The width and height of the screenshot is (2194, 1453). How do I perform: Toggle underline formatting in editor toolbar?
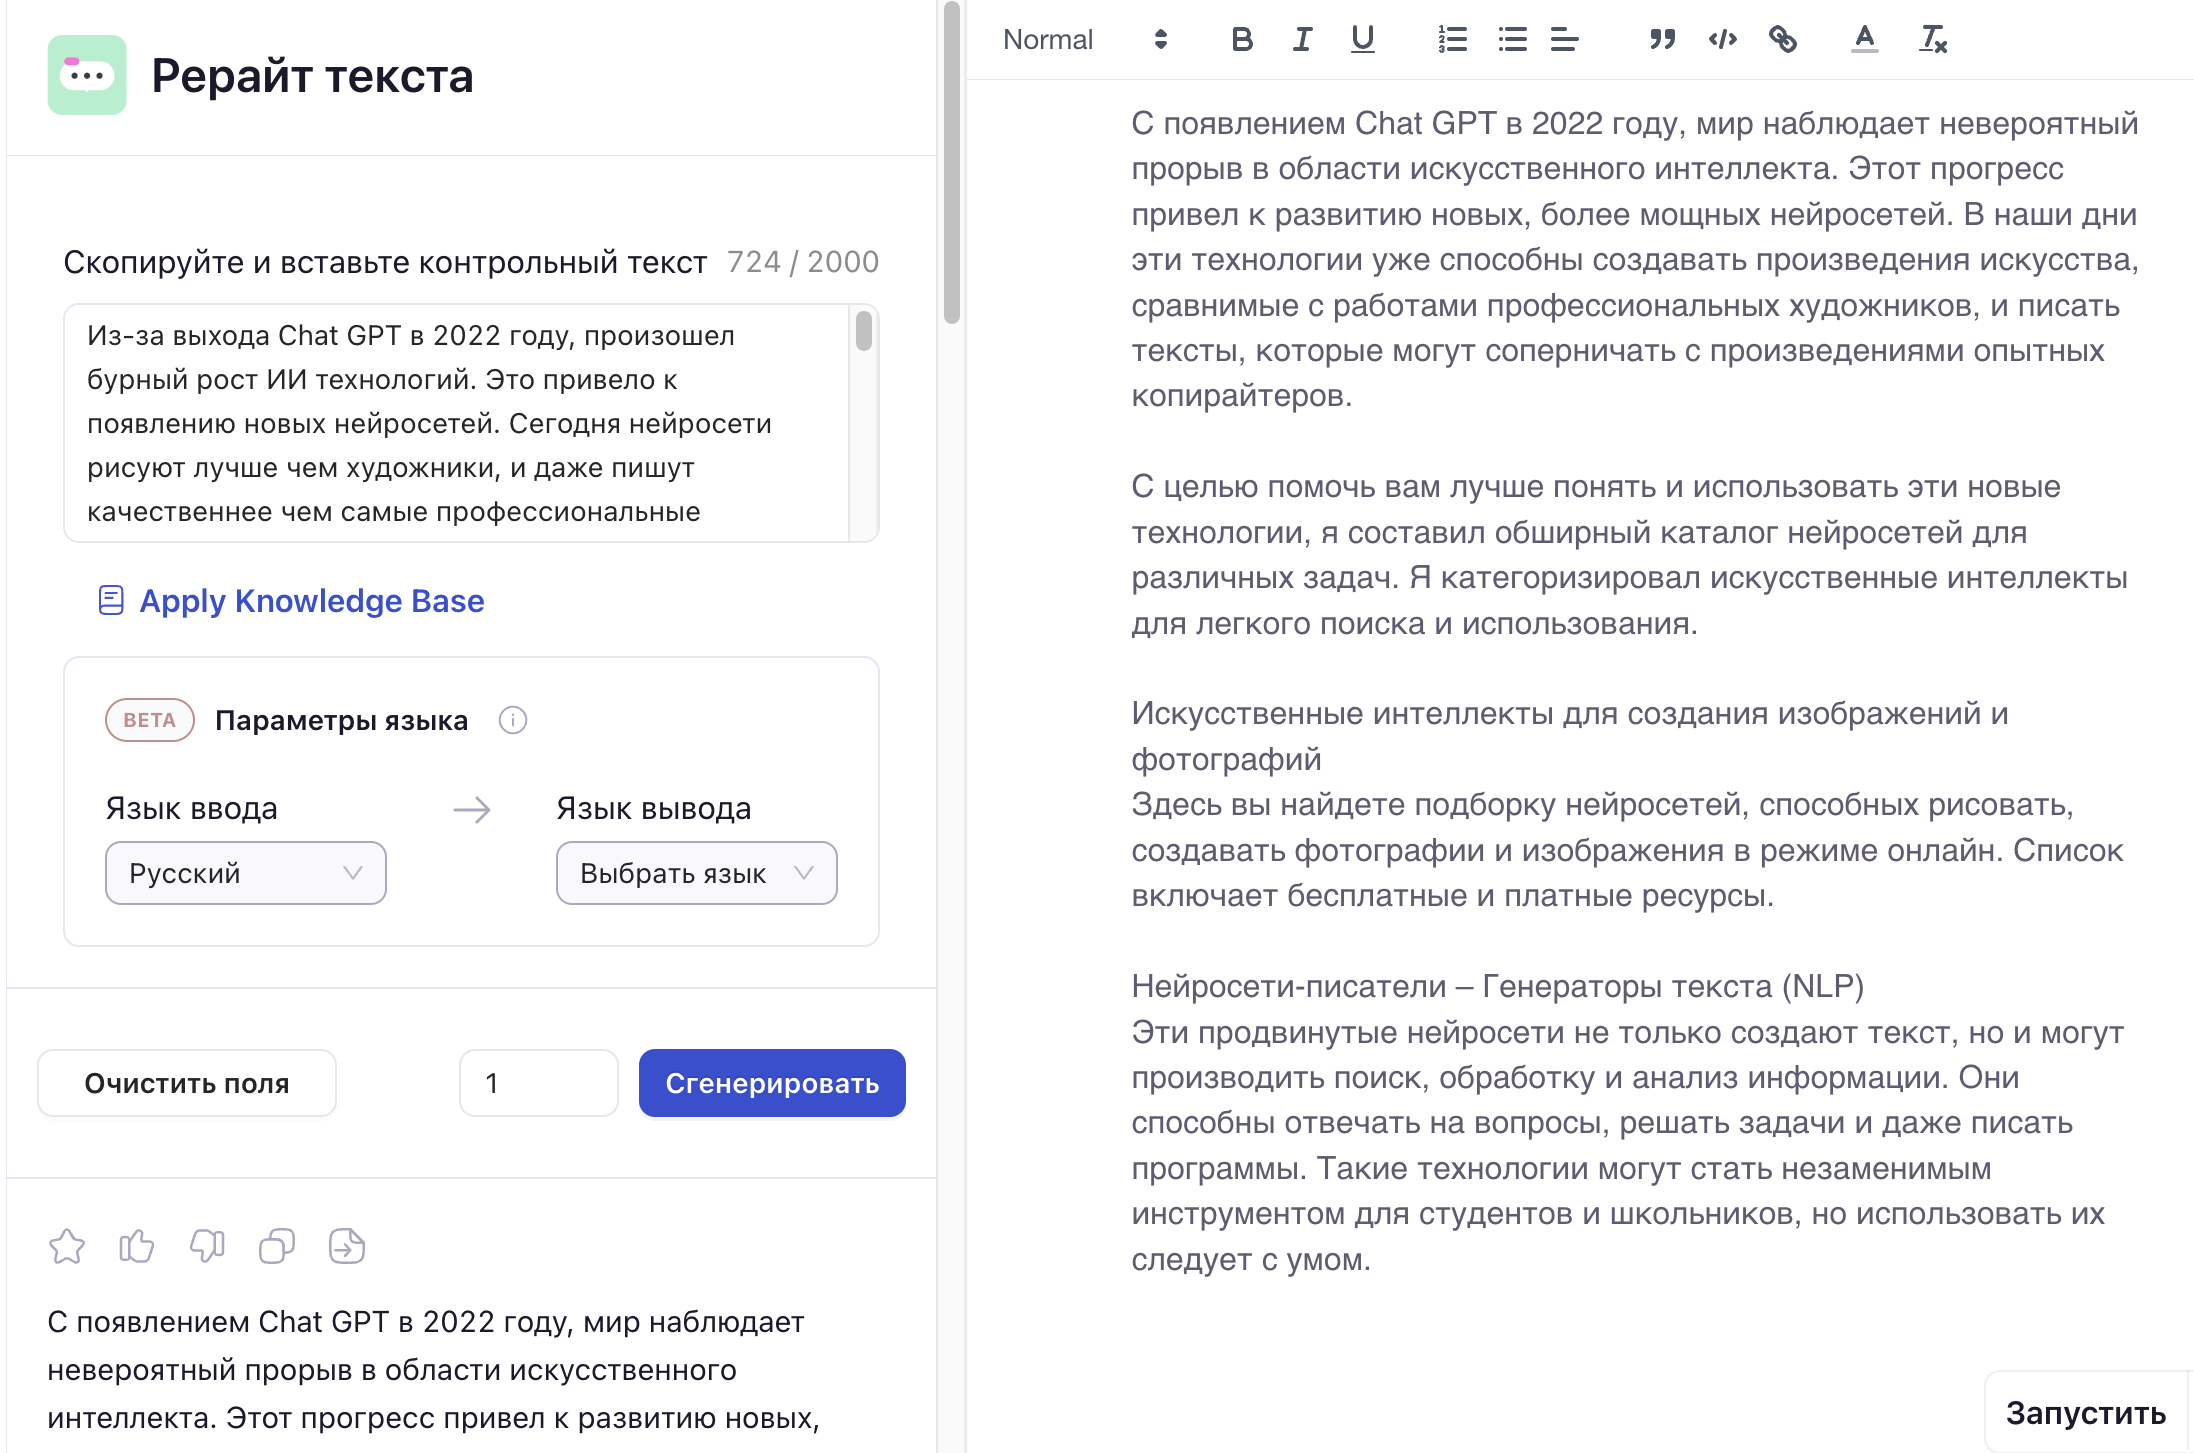(x=1362, y=39)
